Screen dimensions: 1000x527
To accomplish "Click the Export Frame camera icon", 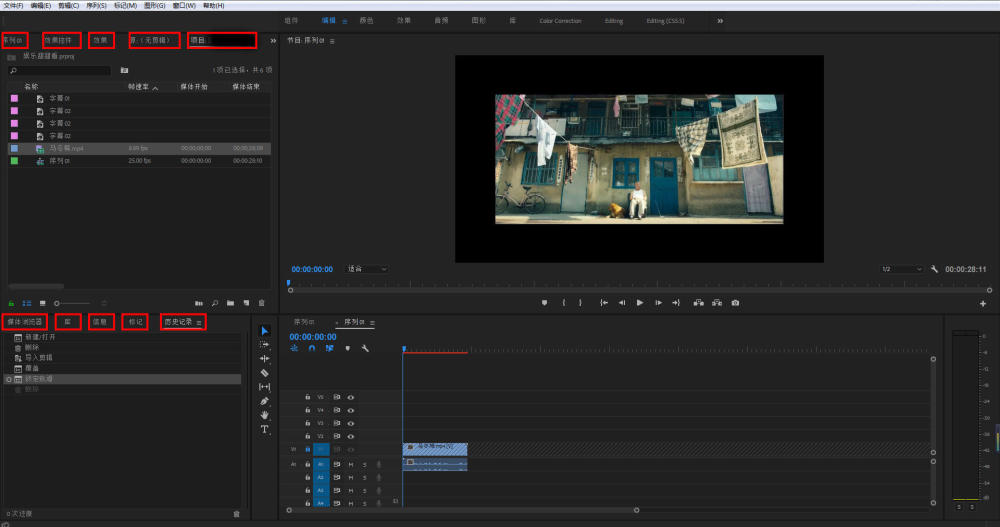I will click(735, 302).
